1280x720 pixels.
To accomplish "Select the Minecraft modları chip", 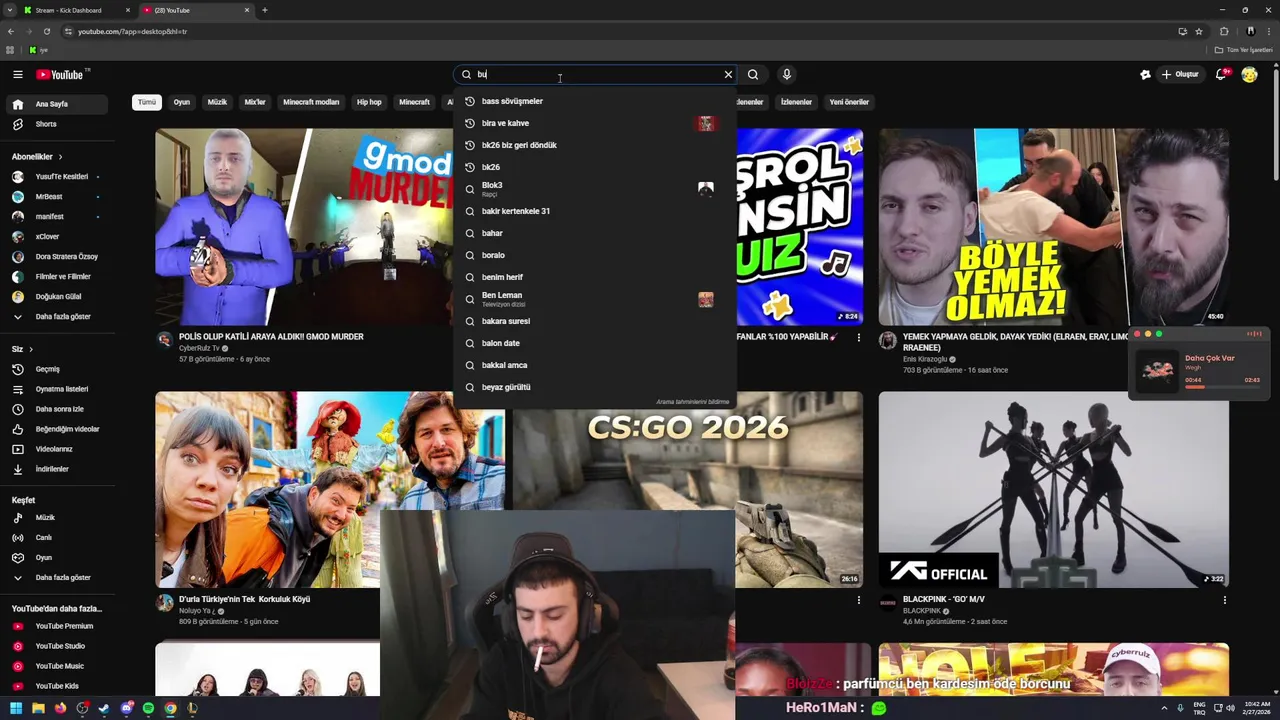I will 311,102.
